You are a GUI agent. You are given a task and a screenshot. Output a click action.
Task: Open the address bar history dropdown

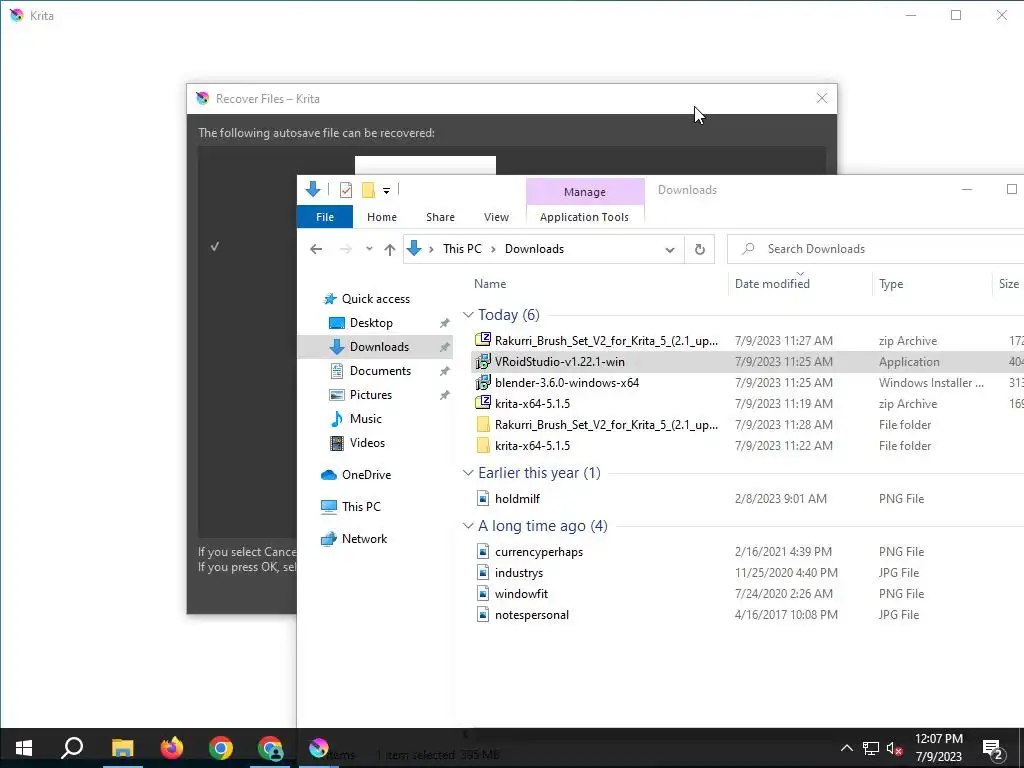669,249
